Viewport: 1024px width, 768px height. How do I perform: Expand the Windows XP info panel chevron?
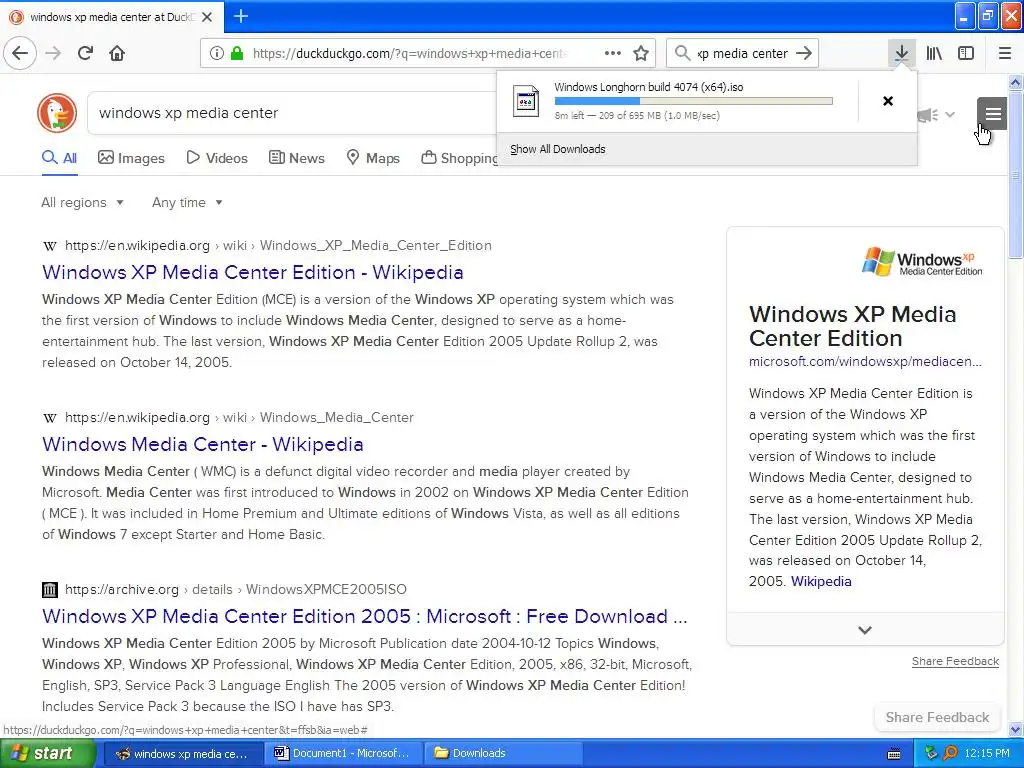pos(865,630)
